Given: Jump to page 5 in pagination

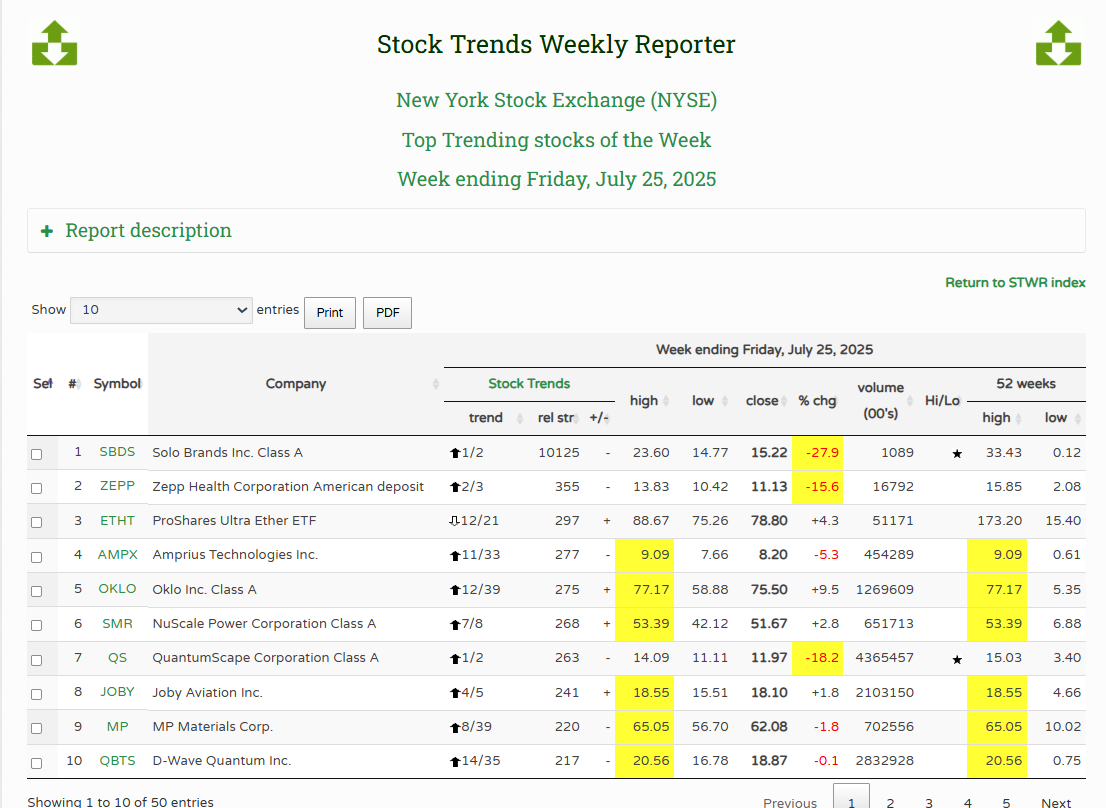Looking at the screenshot, I should [x=1006, y=802].
